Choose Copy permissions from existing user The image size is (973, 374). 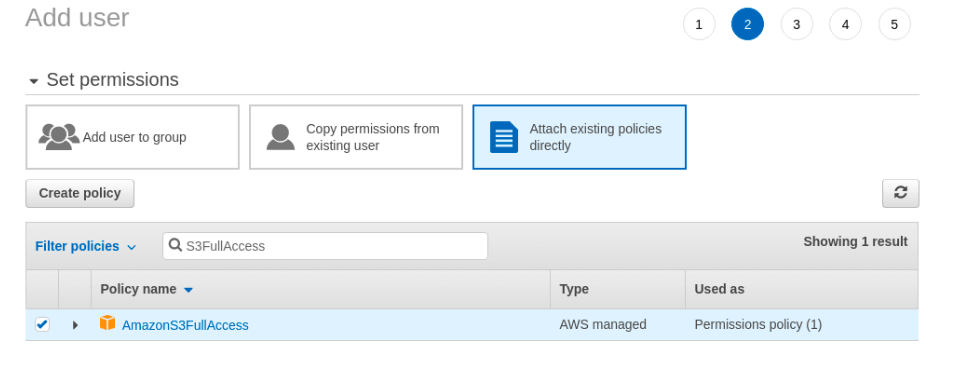point(356,137)
